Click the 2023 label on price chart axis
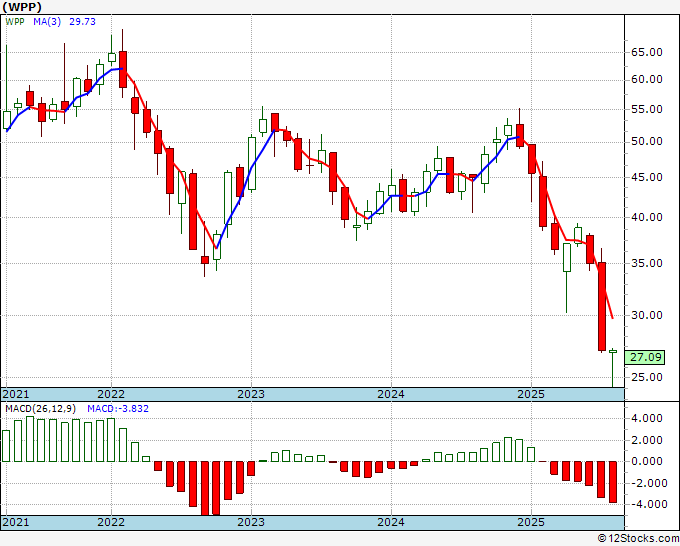Image resolution: width=680 pixels, height=546 pixels. 251,394
